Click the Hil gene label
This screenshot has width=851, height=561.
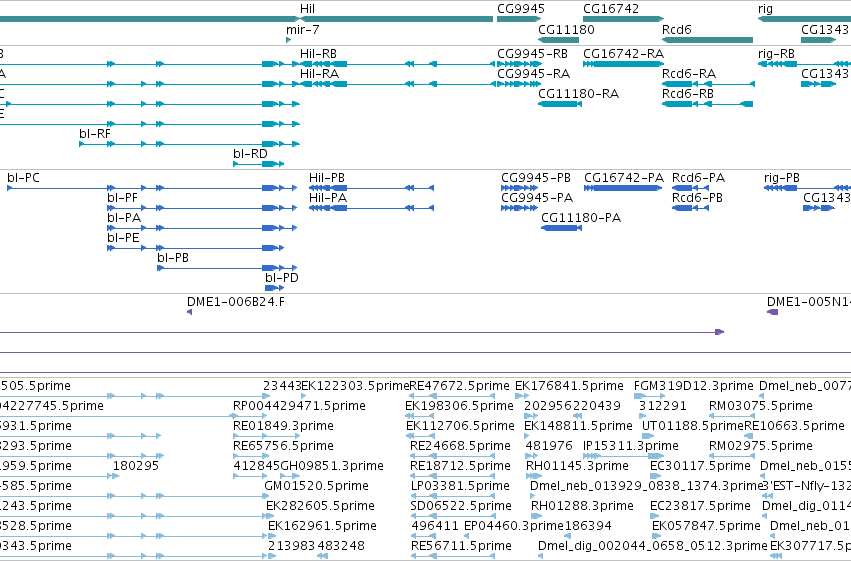(307, 9)
